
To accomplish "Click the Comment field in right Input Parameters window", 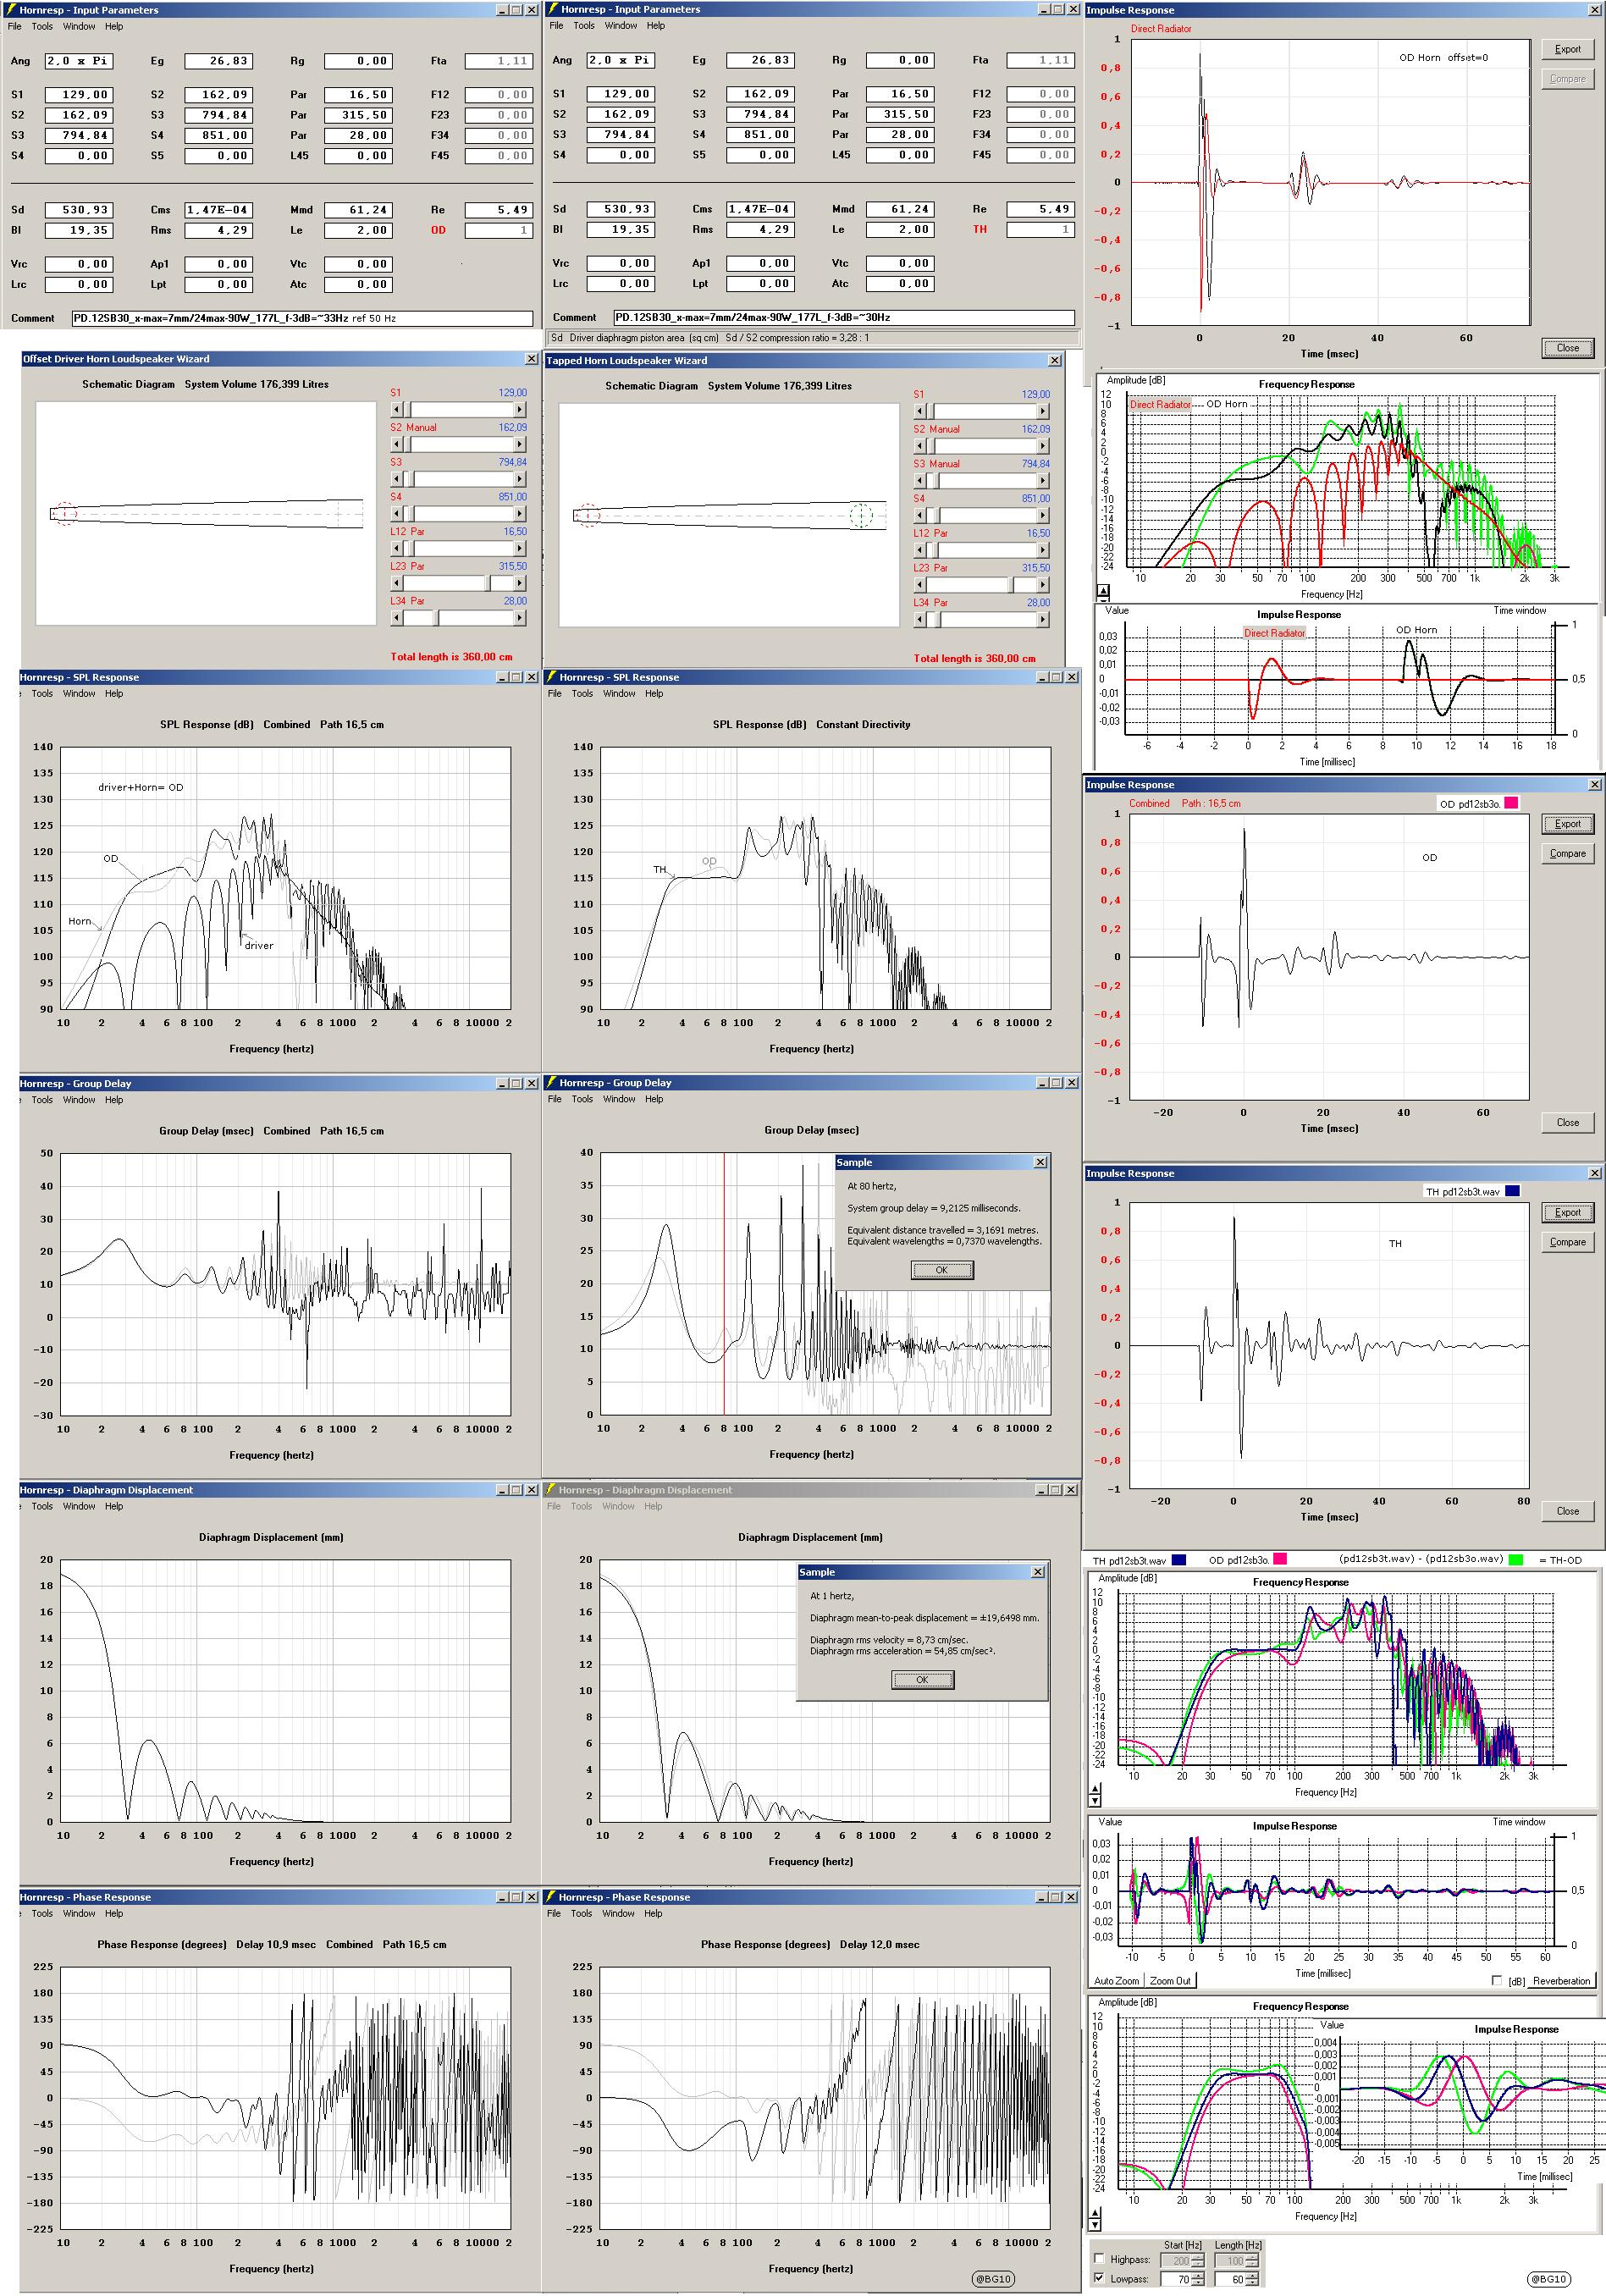I will pos(844,317).
